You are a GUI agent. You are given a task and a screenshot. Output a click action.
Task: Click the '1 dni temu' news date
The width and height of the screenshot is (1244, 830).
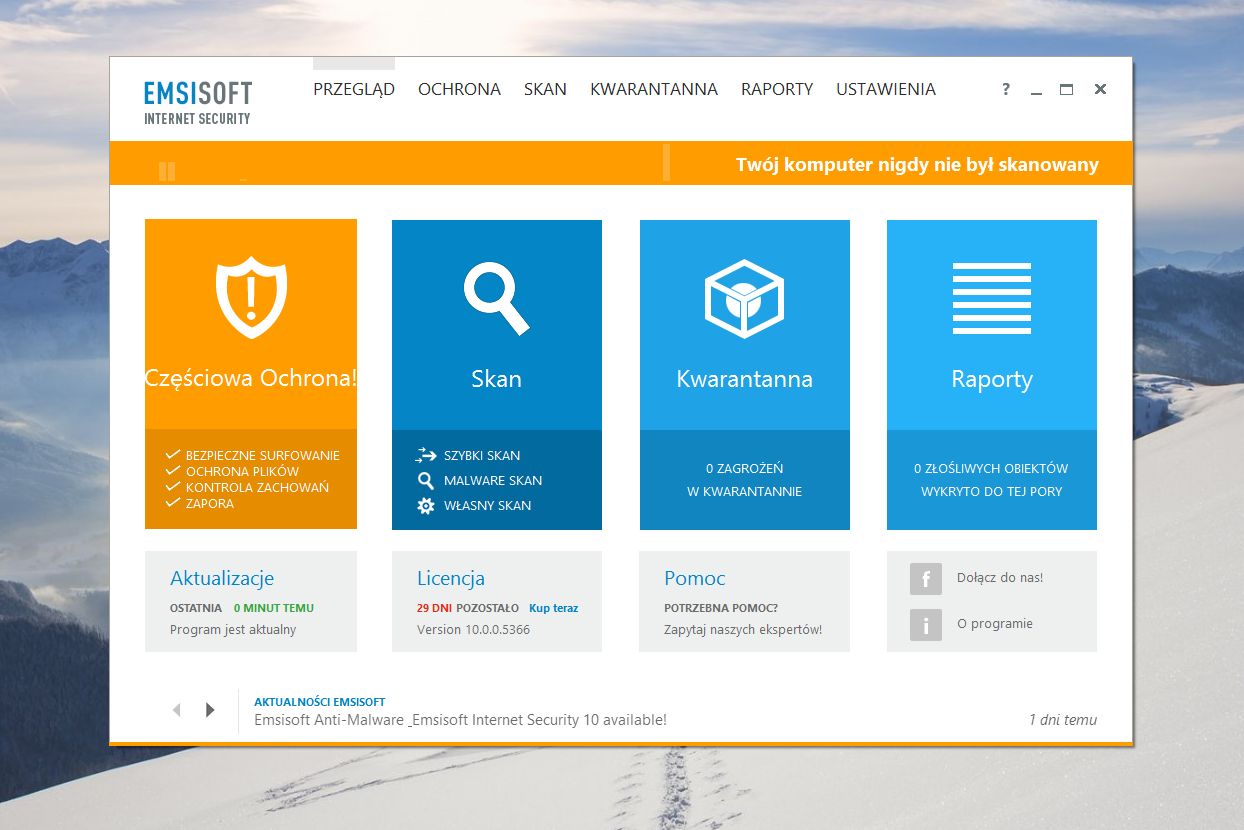pos(1063,720)
